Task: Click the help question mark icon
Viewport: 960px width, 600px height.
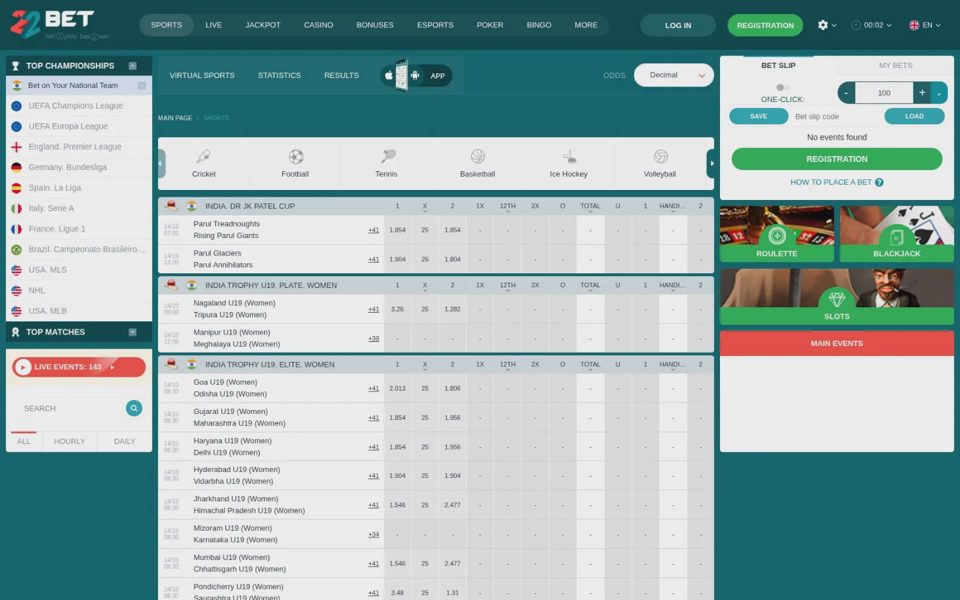Action: (879, 182)
